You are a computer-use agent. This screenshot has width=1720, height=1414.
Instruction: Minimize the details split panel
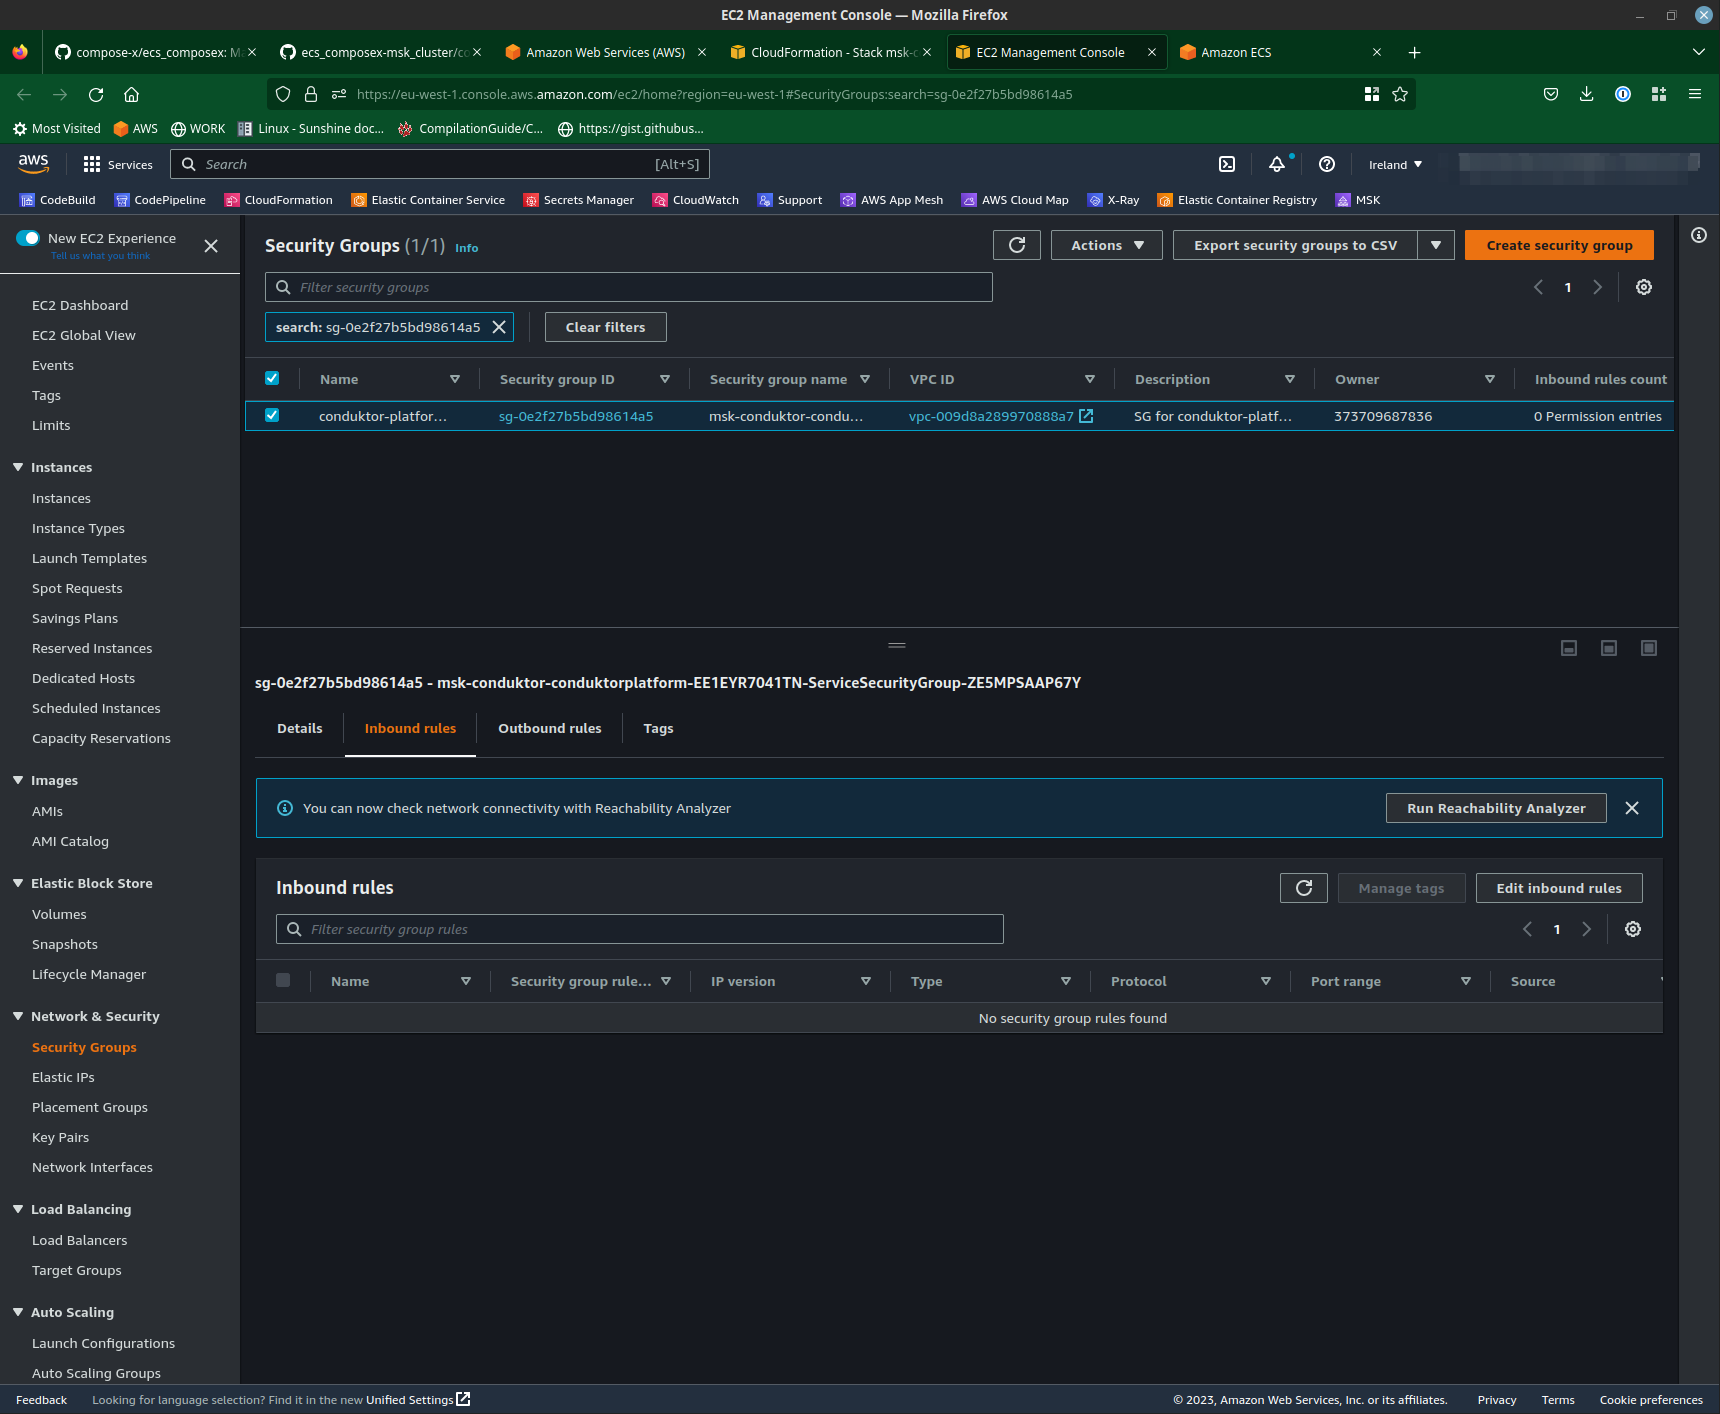(1569, 648)
